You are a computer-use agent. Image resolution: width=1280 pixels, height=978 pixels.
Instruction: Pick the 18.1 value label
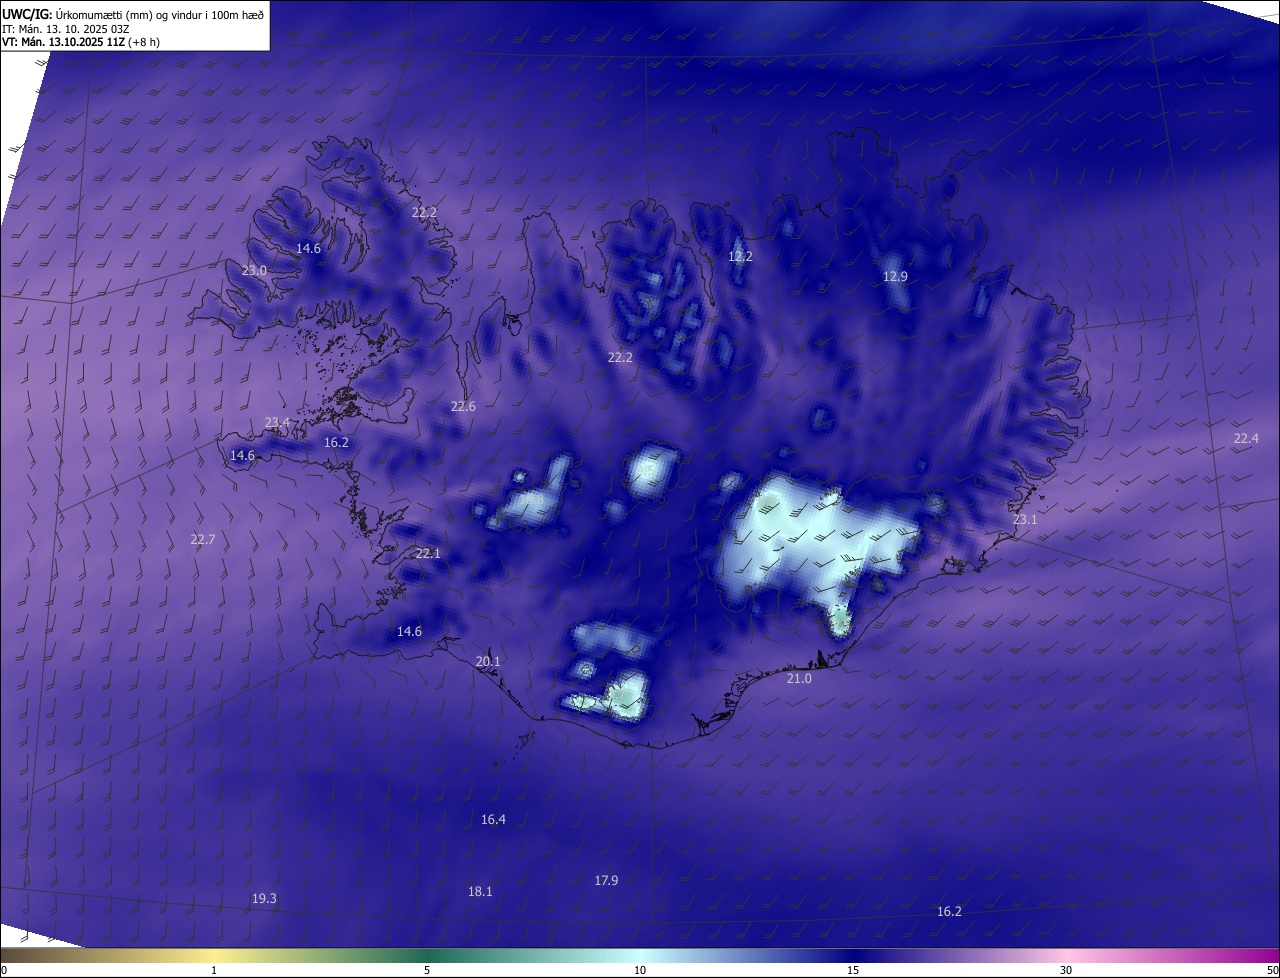tap(480, 892)
